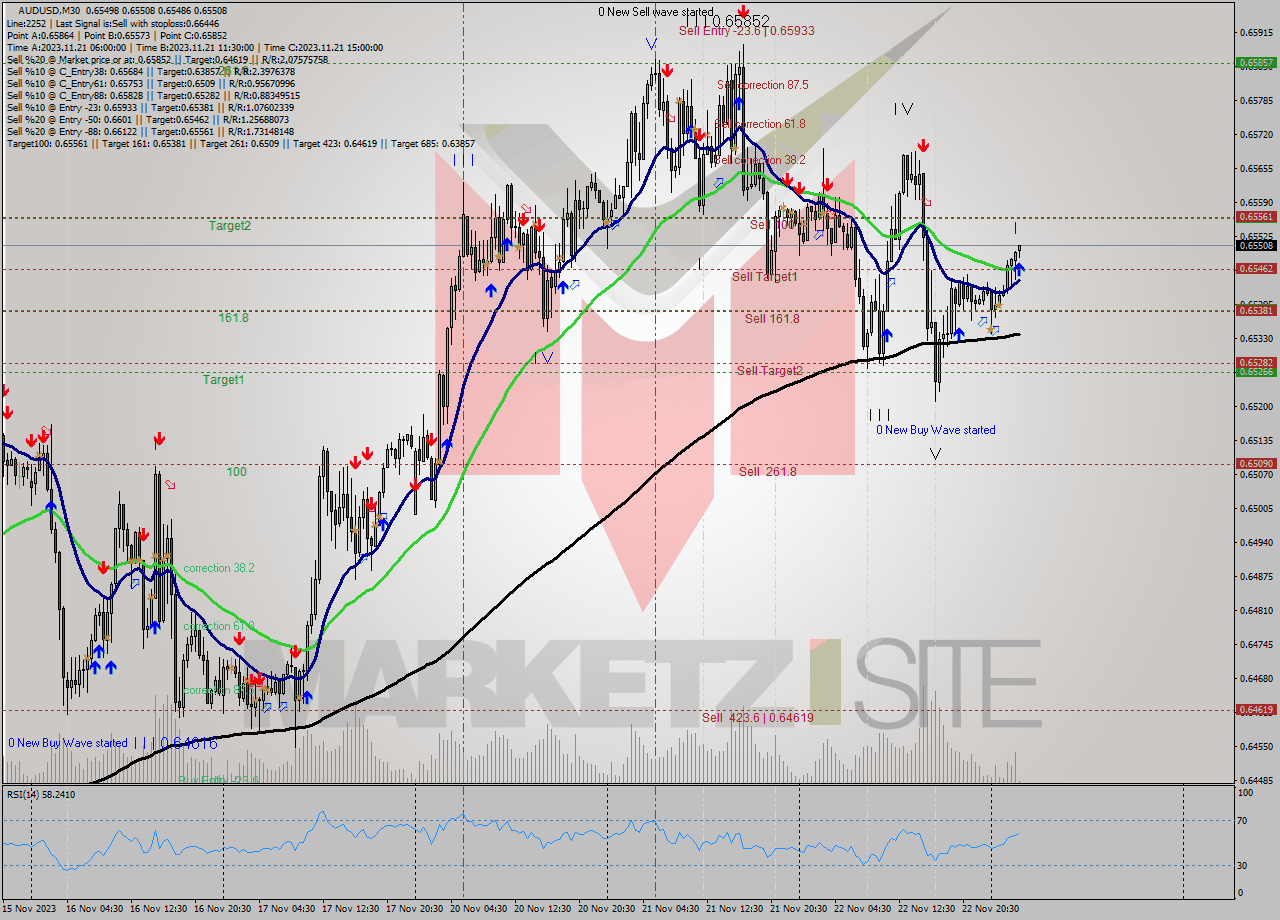The image size is (1280, 920).
Task: Click the '| | | 0.65852' wave label at top
Action: click(727, 21)
